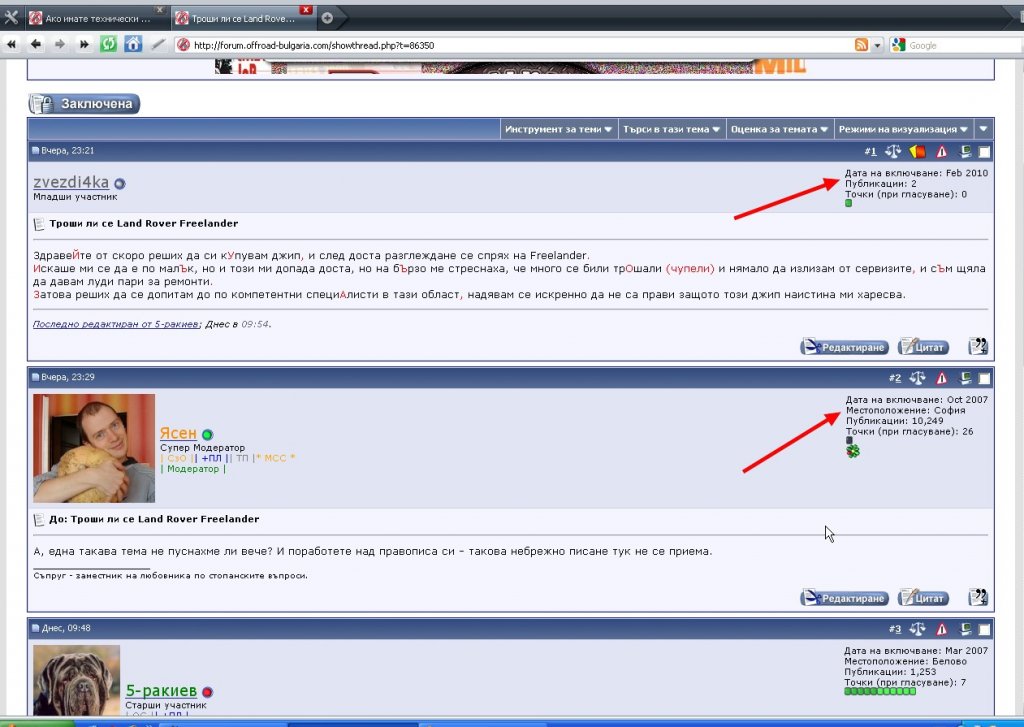Click the computer IP icon on post #2
This screenshot has width=1024, height=727.
coord(965,378)
